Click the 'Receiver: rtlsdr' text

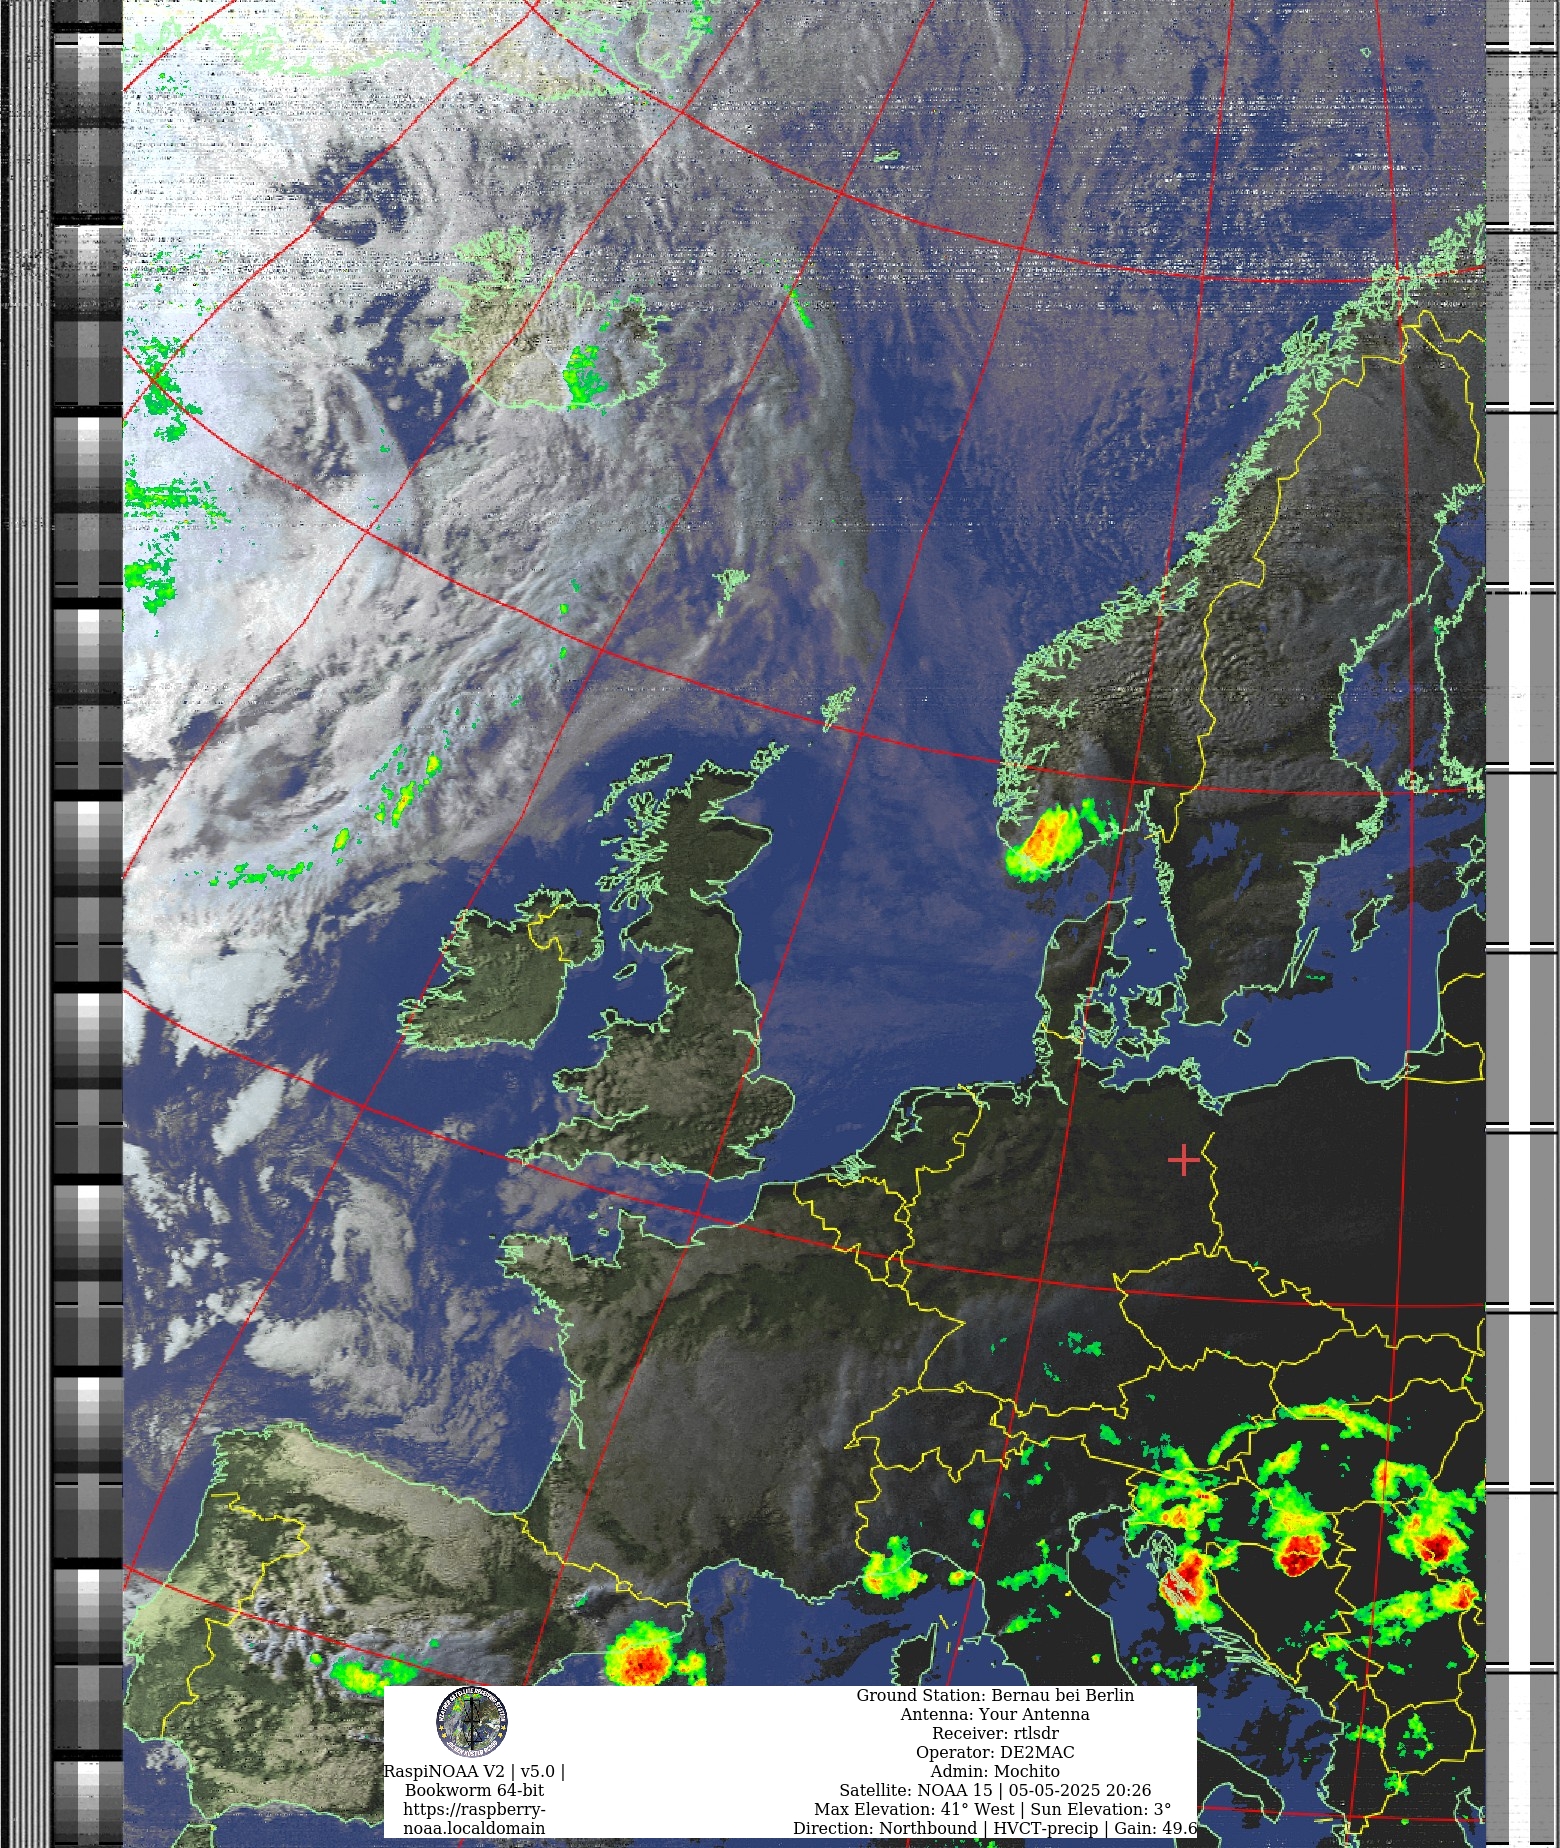995,1733
